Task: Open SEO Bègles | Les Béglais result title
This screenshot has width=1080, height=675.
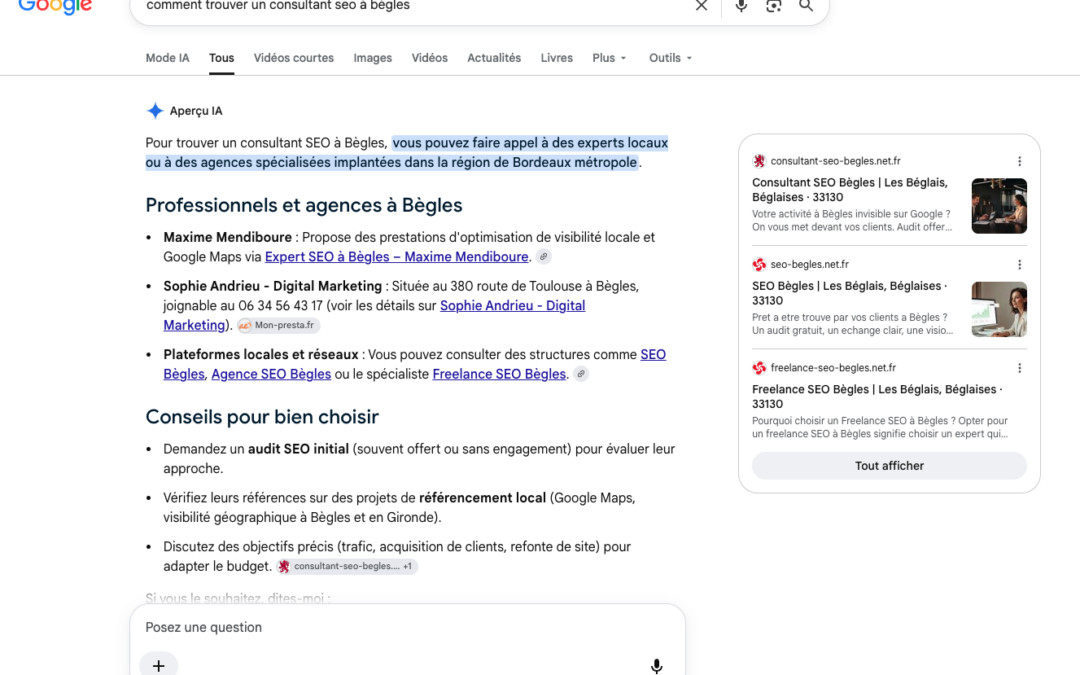Action: pyautogui.click(x=850, y=293)
